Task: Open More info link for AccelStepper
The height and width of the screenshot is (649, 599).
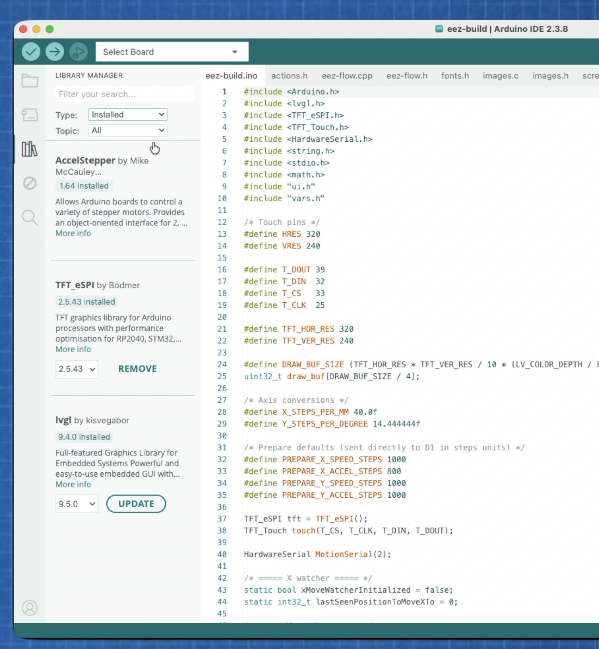Action: [73, 233]
